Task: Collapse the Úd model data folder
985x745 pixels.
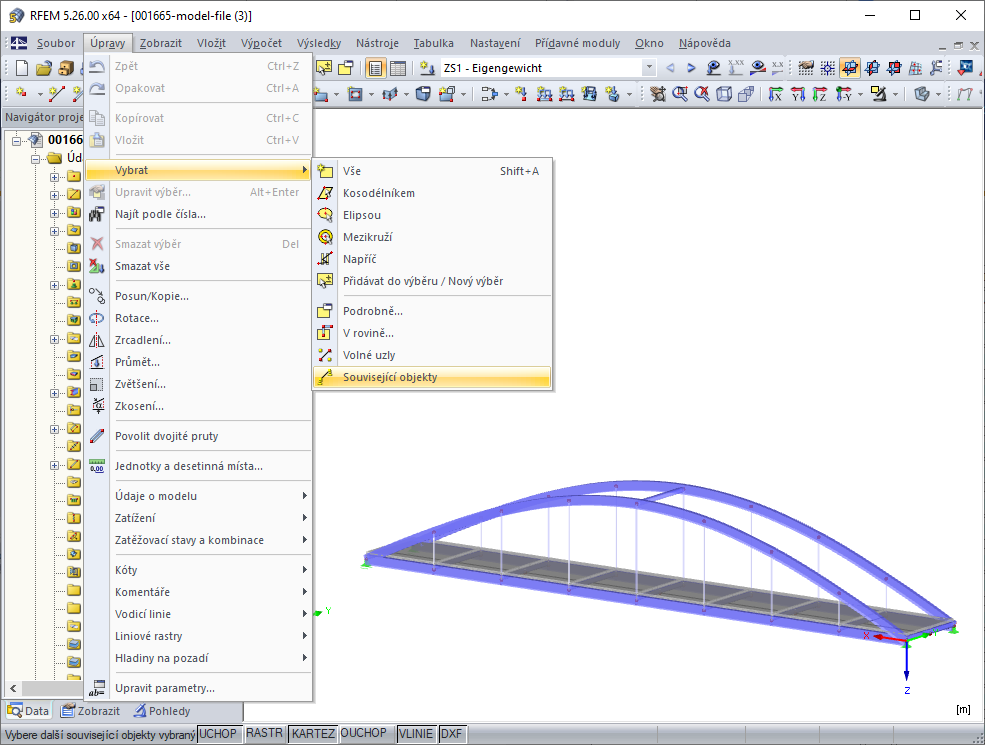Action: coord(36,158)
